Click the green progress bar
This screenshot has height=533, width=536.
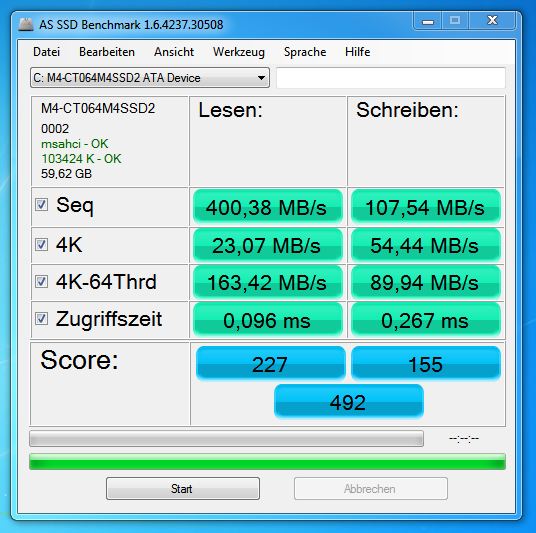tap(267, 462)
